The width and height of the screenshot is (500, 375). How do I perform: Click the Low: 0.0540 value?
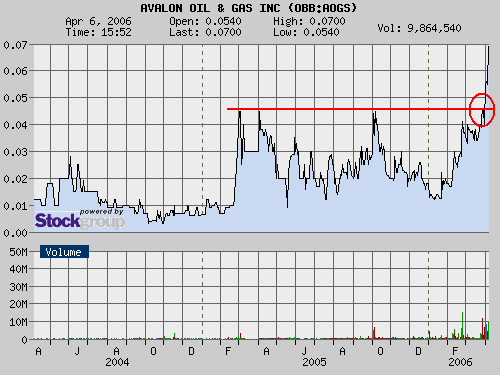(306, 32)
